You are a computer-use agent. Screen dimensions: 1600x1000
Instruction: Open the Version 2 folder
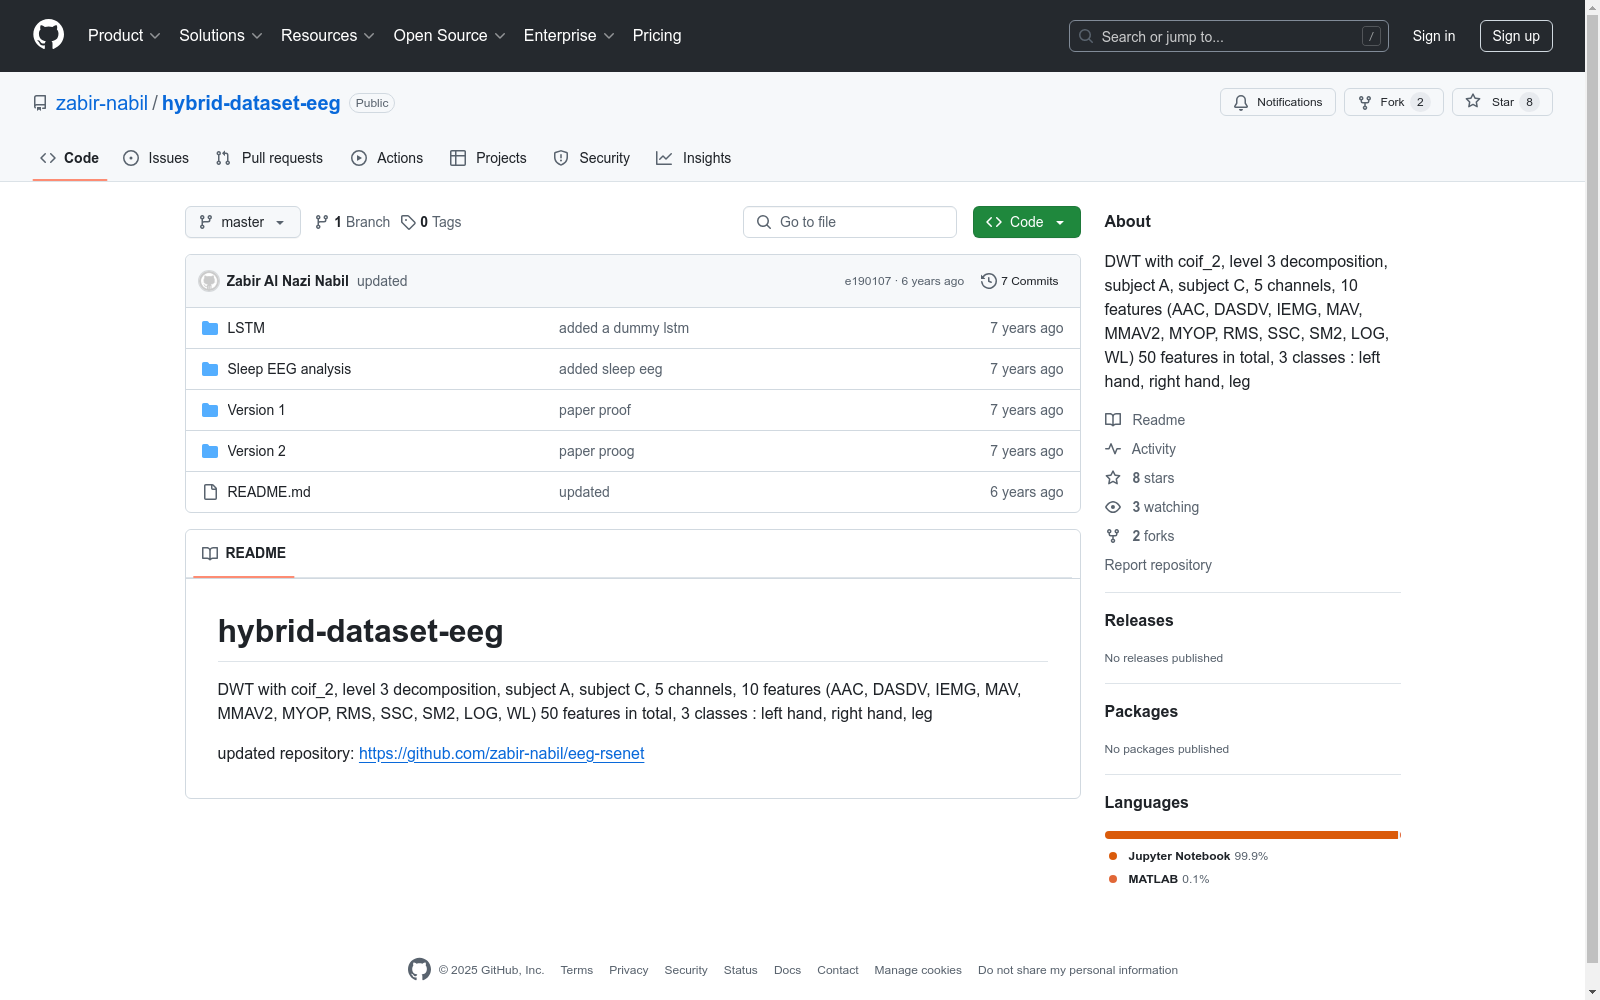click(x=256, y=451)
